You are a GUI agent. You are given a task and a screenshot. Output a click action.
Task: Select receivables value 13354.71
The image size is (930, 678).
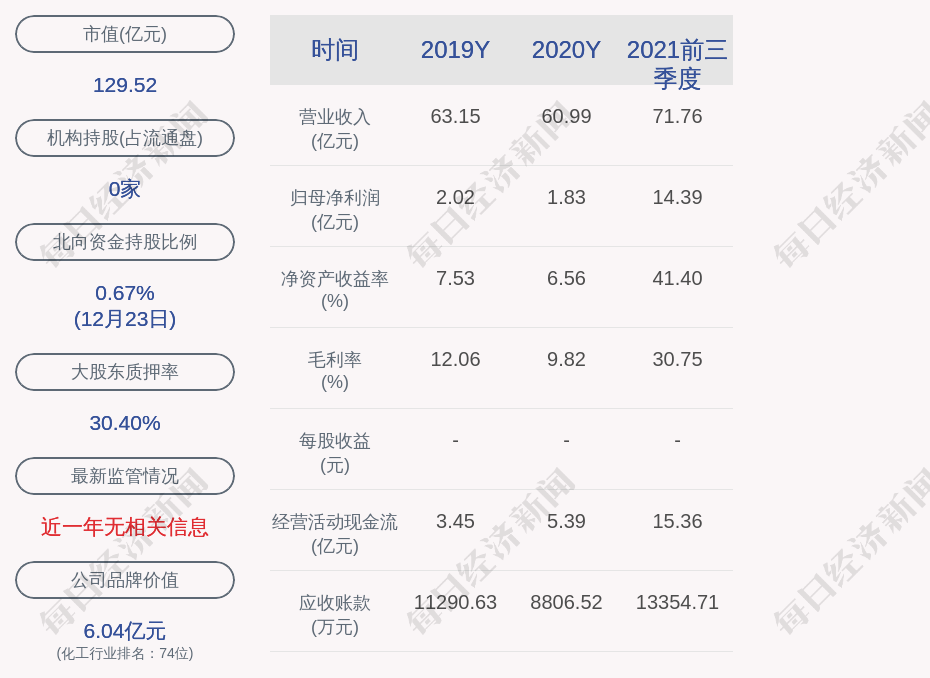[x=677, y=602]
